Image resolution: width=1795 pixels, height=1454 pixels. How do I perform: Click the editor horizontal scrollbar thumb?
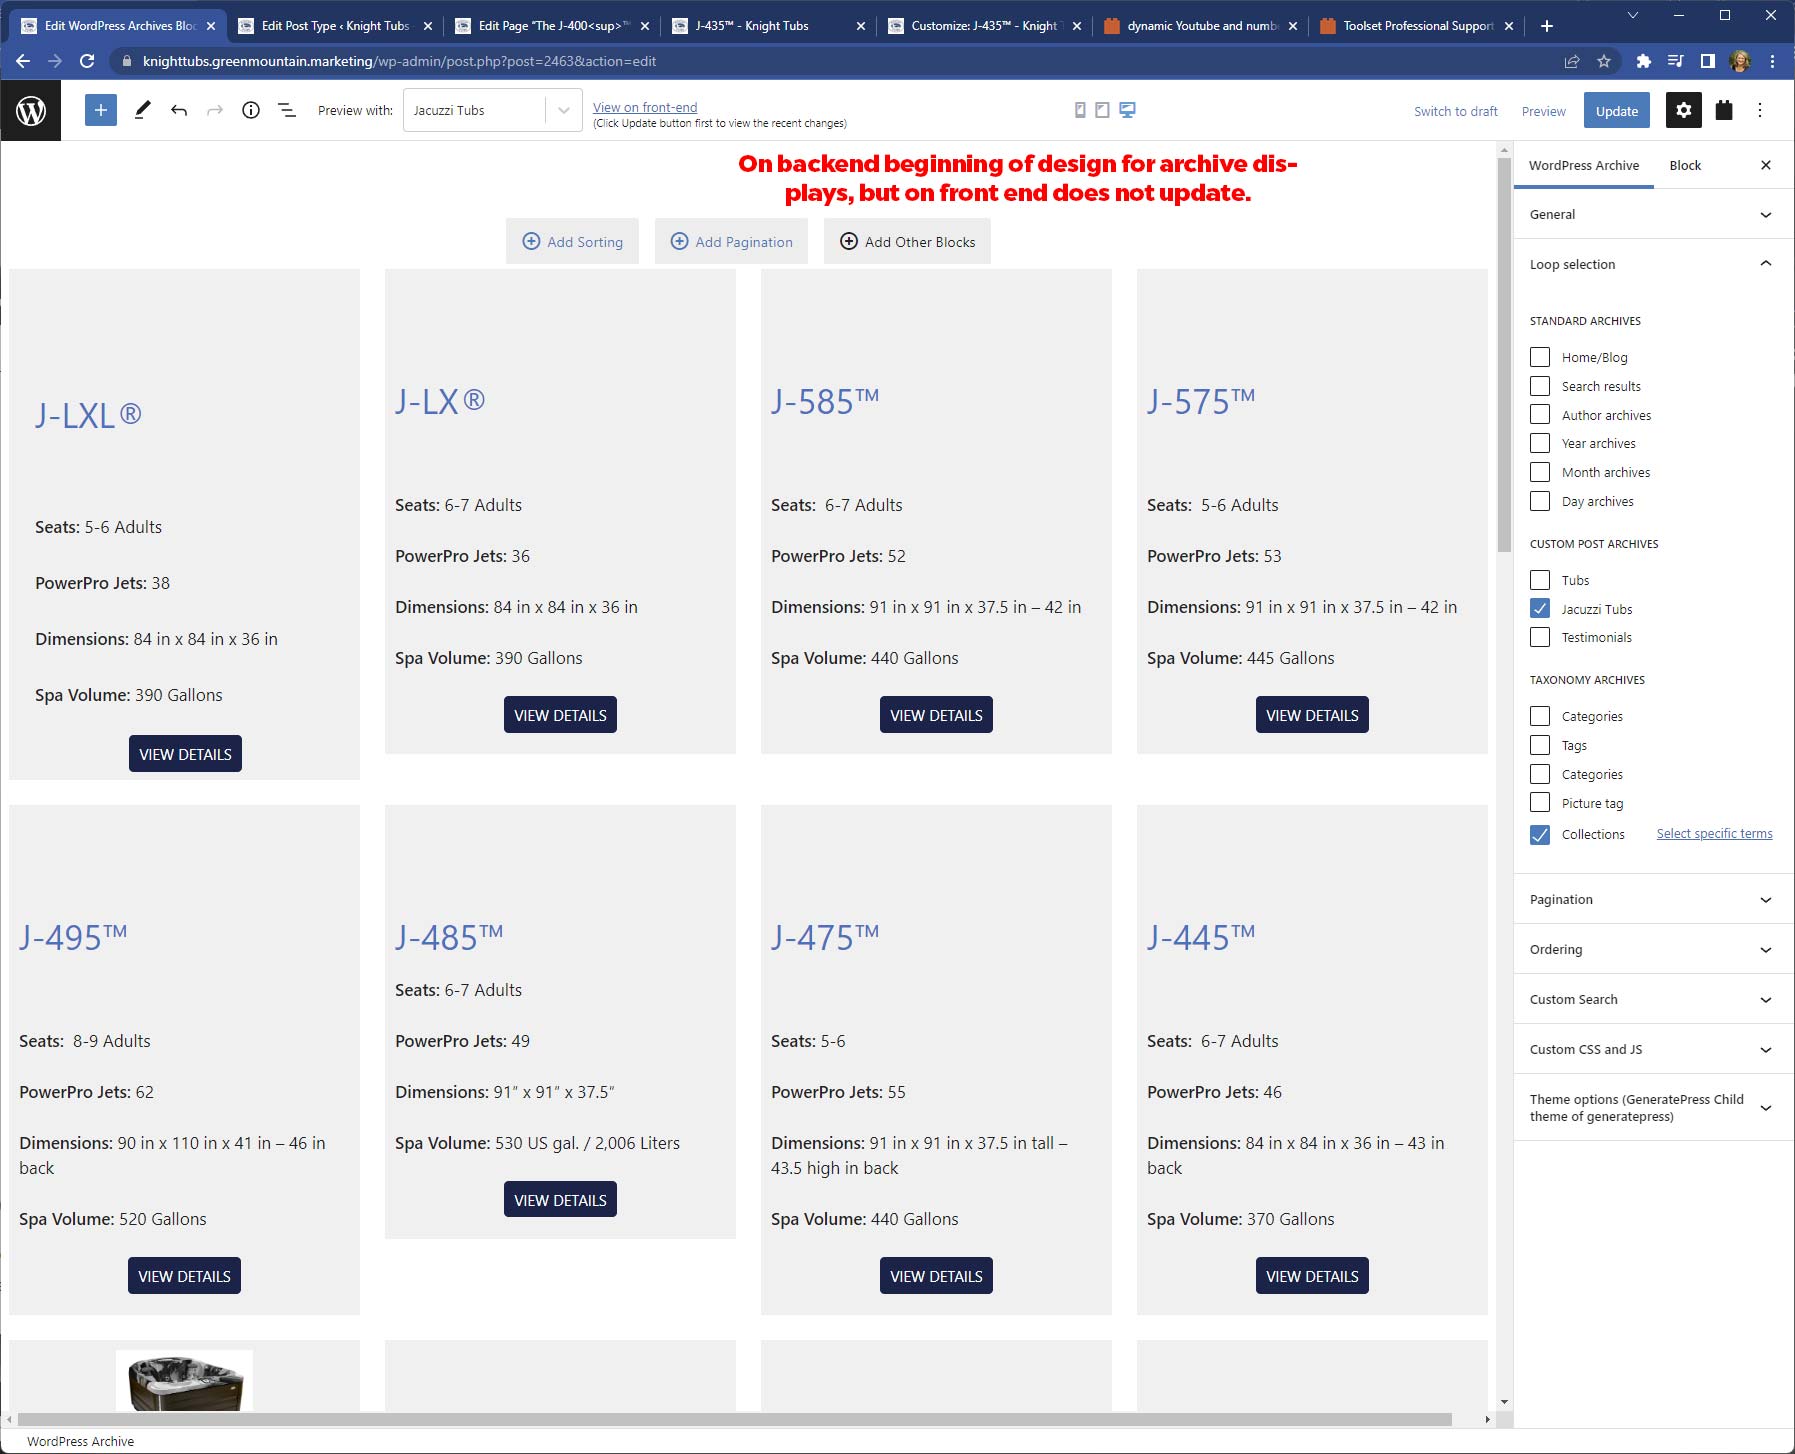(735, 1419)
